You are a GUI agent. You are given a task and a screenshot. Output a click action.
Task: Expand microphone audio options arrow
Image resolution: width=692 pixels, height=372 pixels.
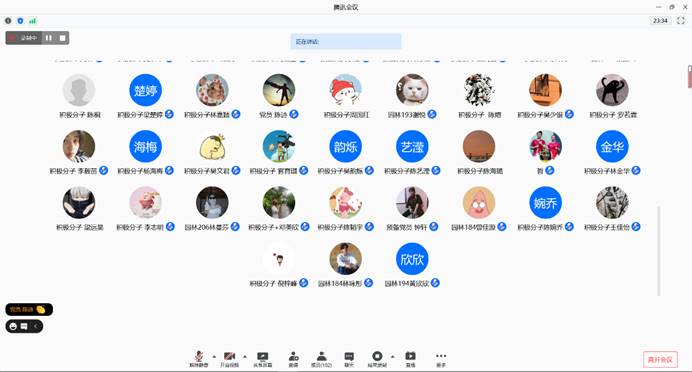coord(214,356)
